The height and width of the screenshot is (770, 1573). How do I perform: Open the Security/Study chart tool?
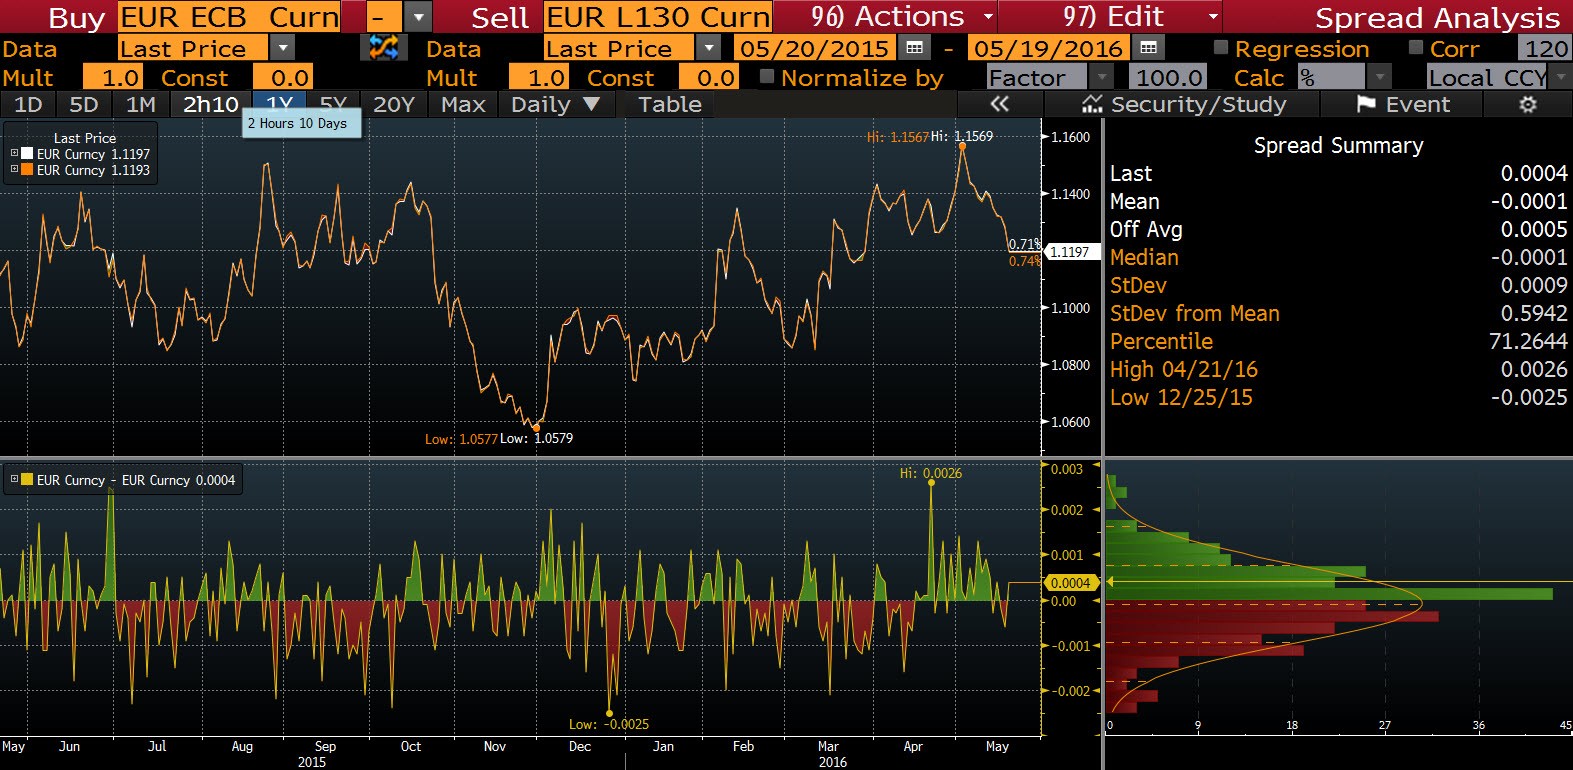tap(1184, 105)
